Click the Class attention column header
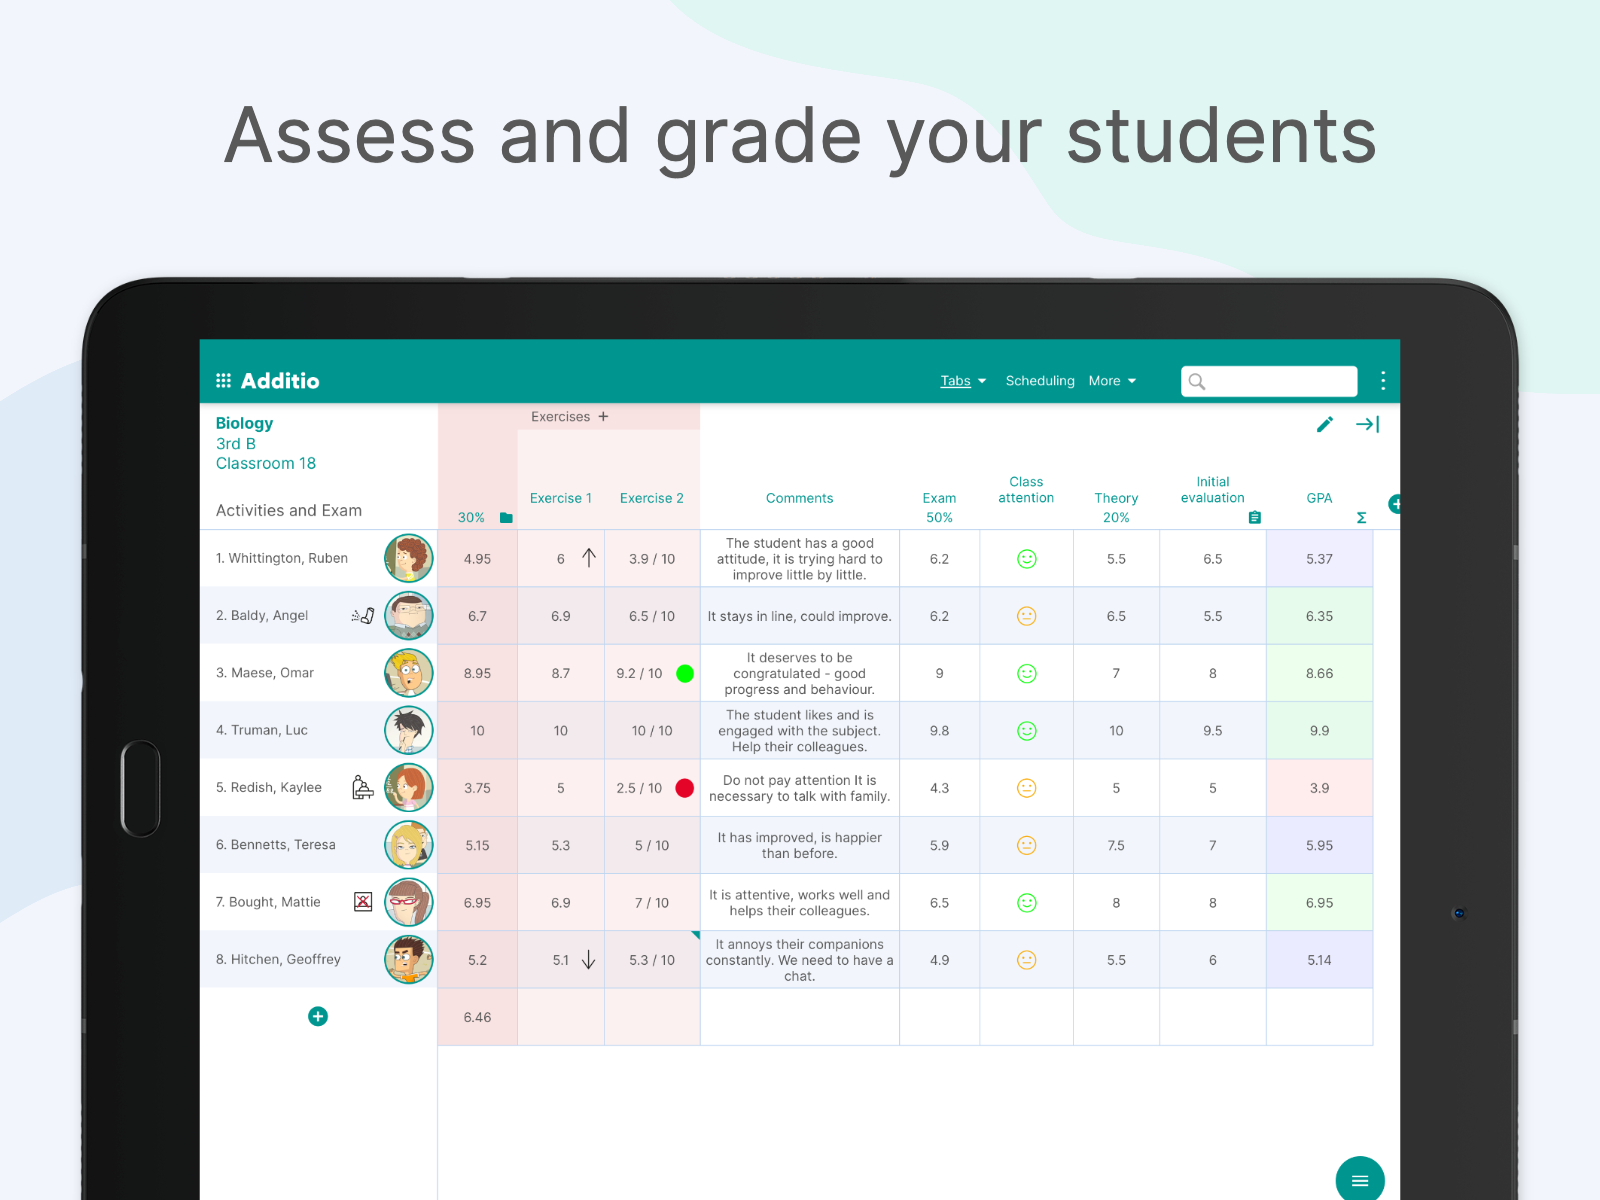 click(x=1026, y=490)
